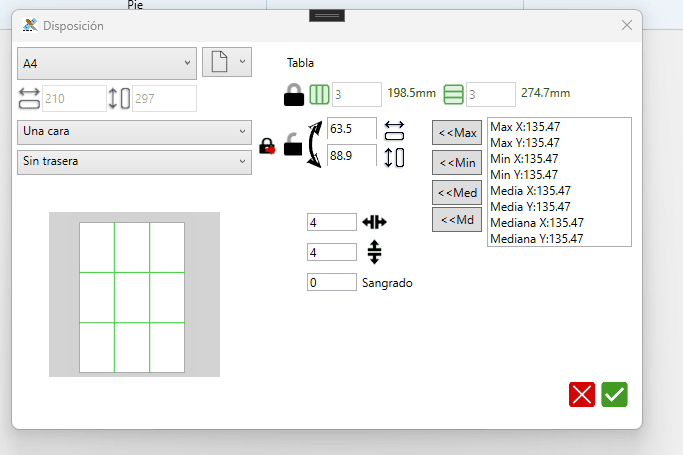This screenshot has height=455, width=683.
Task: Click the <<Max button
Action: point(457,132)
